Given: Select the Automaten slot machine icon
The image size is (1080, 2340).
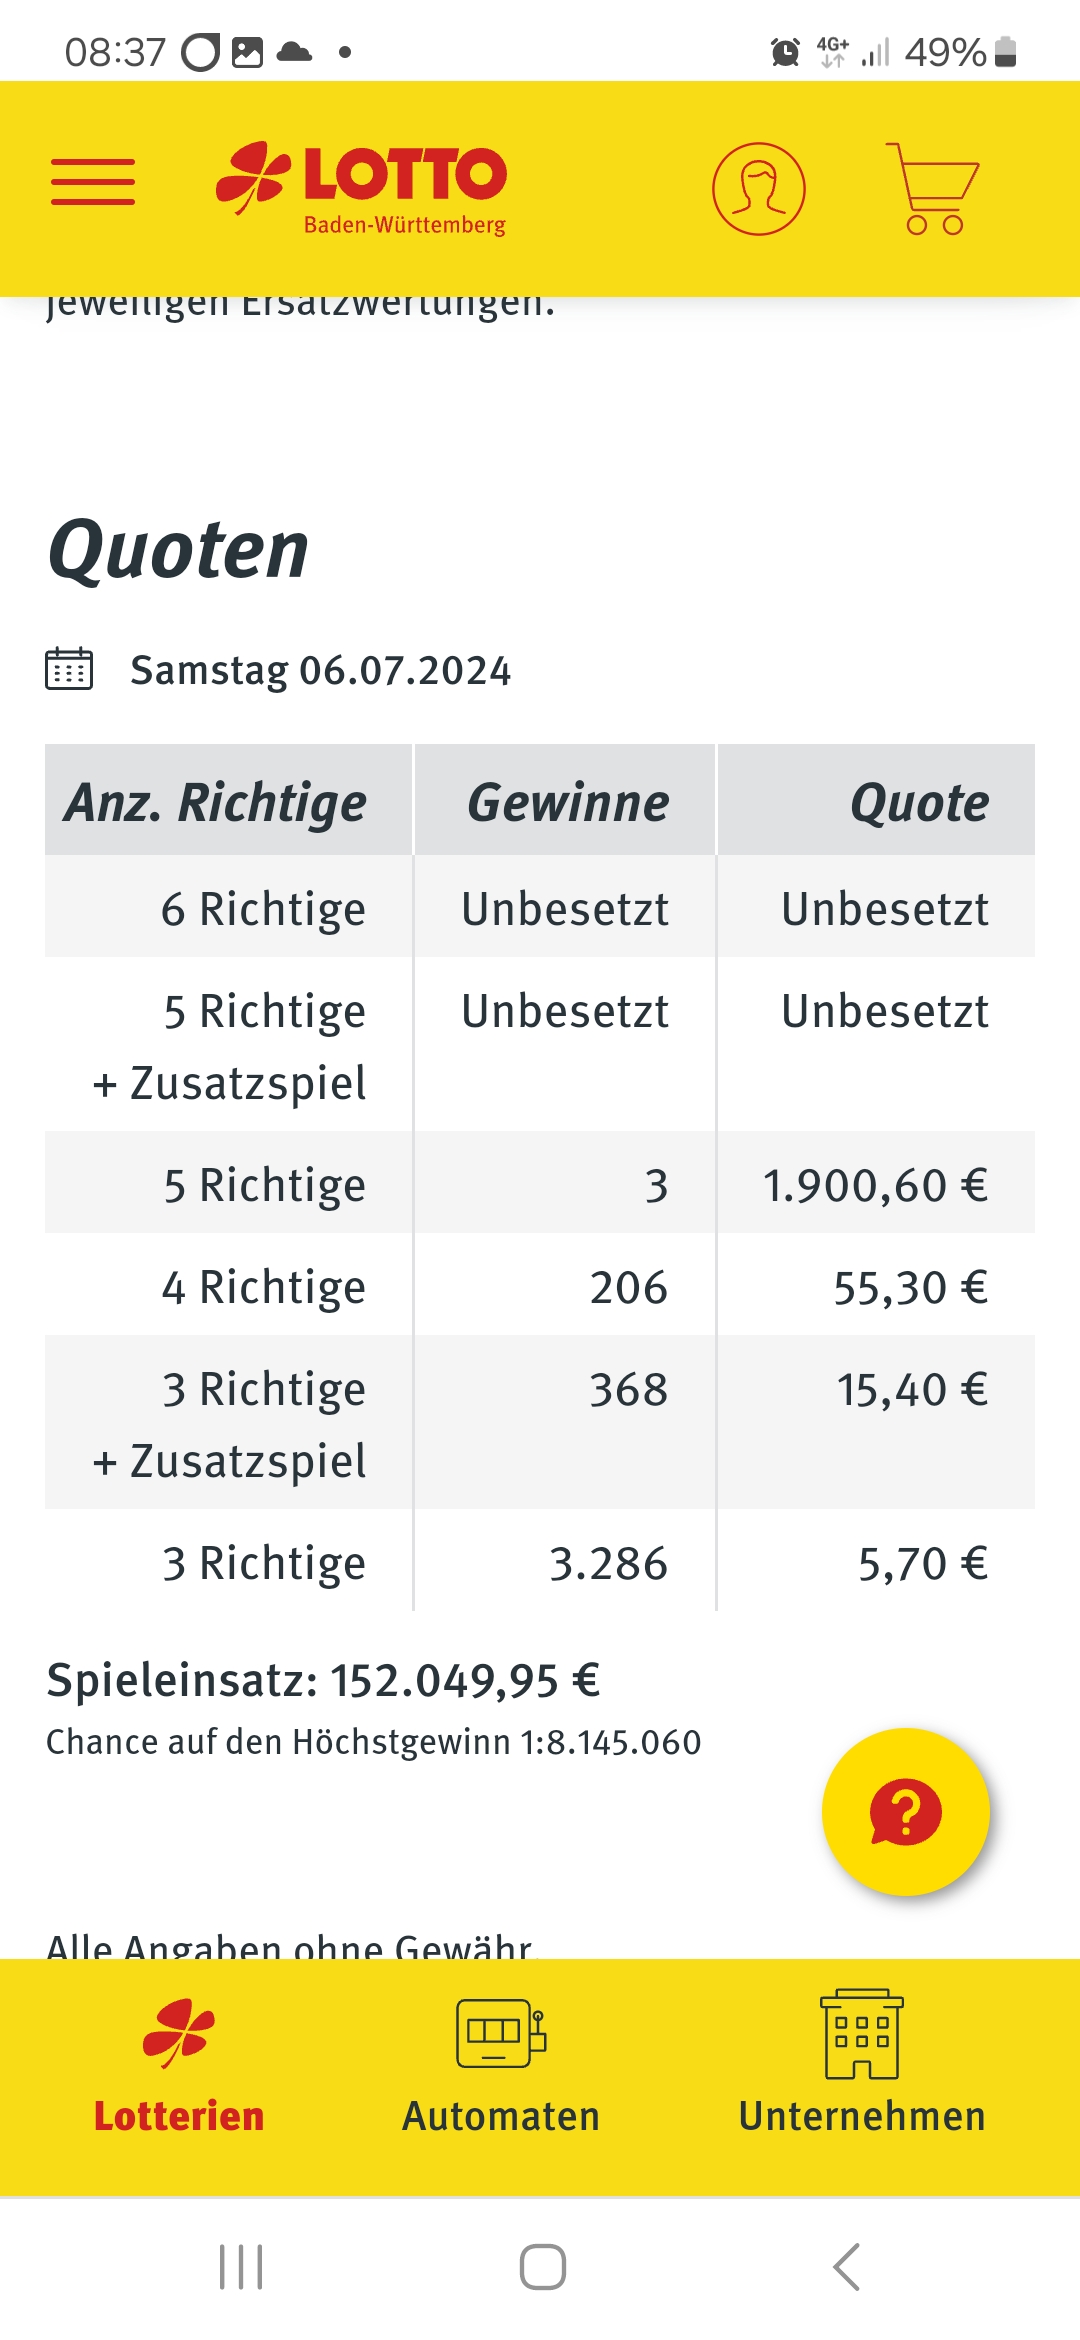Looking at the screenshot, I should pyautogui.click(x=501, y=2033).
